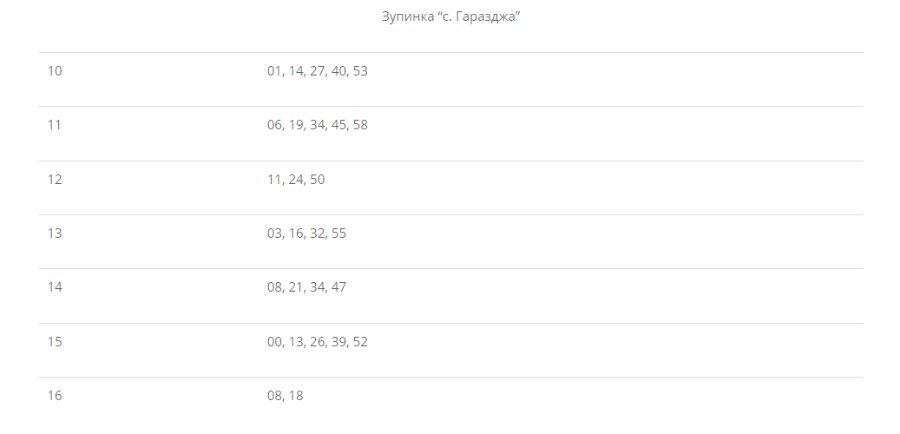Click the 50 minute value in hour 12 row
The image size is (900, 434).
317,179
